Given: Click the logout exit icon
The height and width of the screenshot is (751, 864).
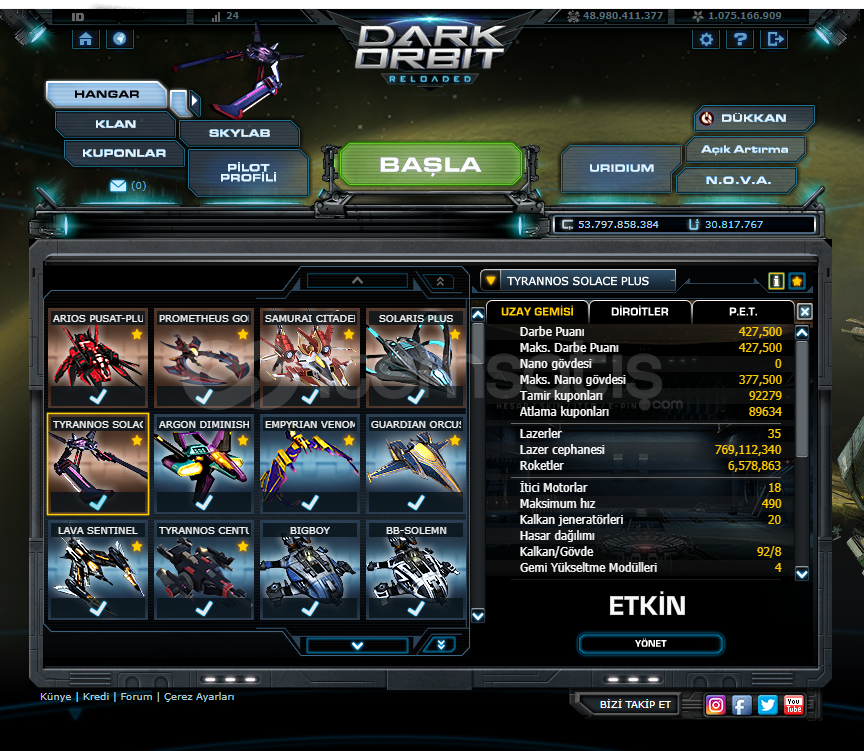Looking at the screenshot, I should pyautogui.click(x=774, y=39).
